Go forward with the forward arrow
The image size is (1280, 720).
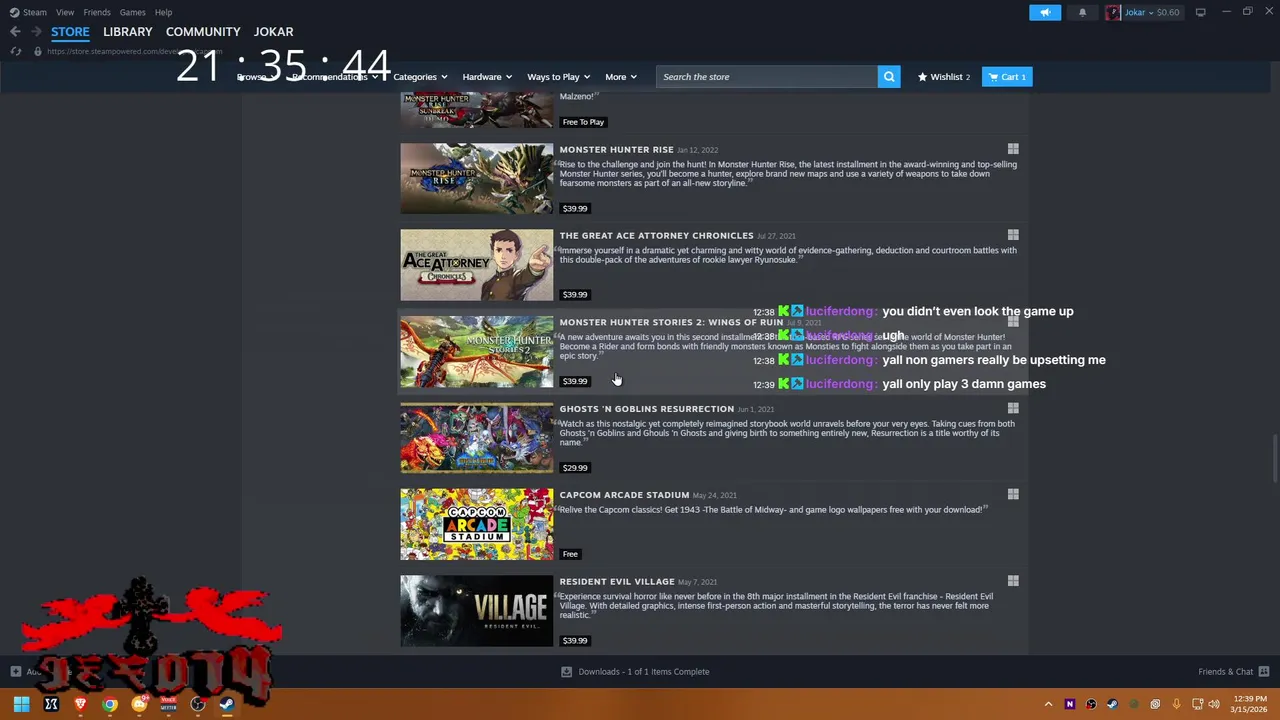pos(36,32)
